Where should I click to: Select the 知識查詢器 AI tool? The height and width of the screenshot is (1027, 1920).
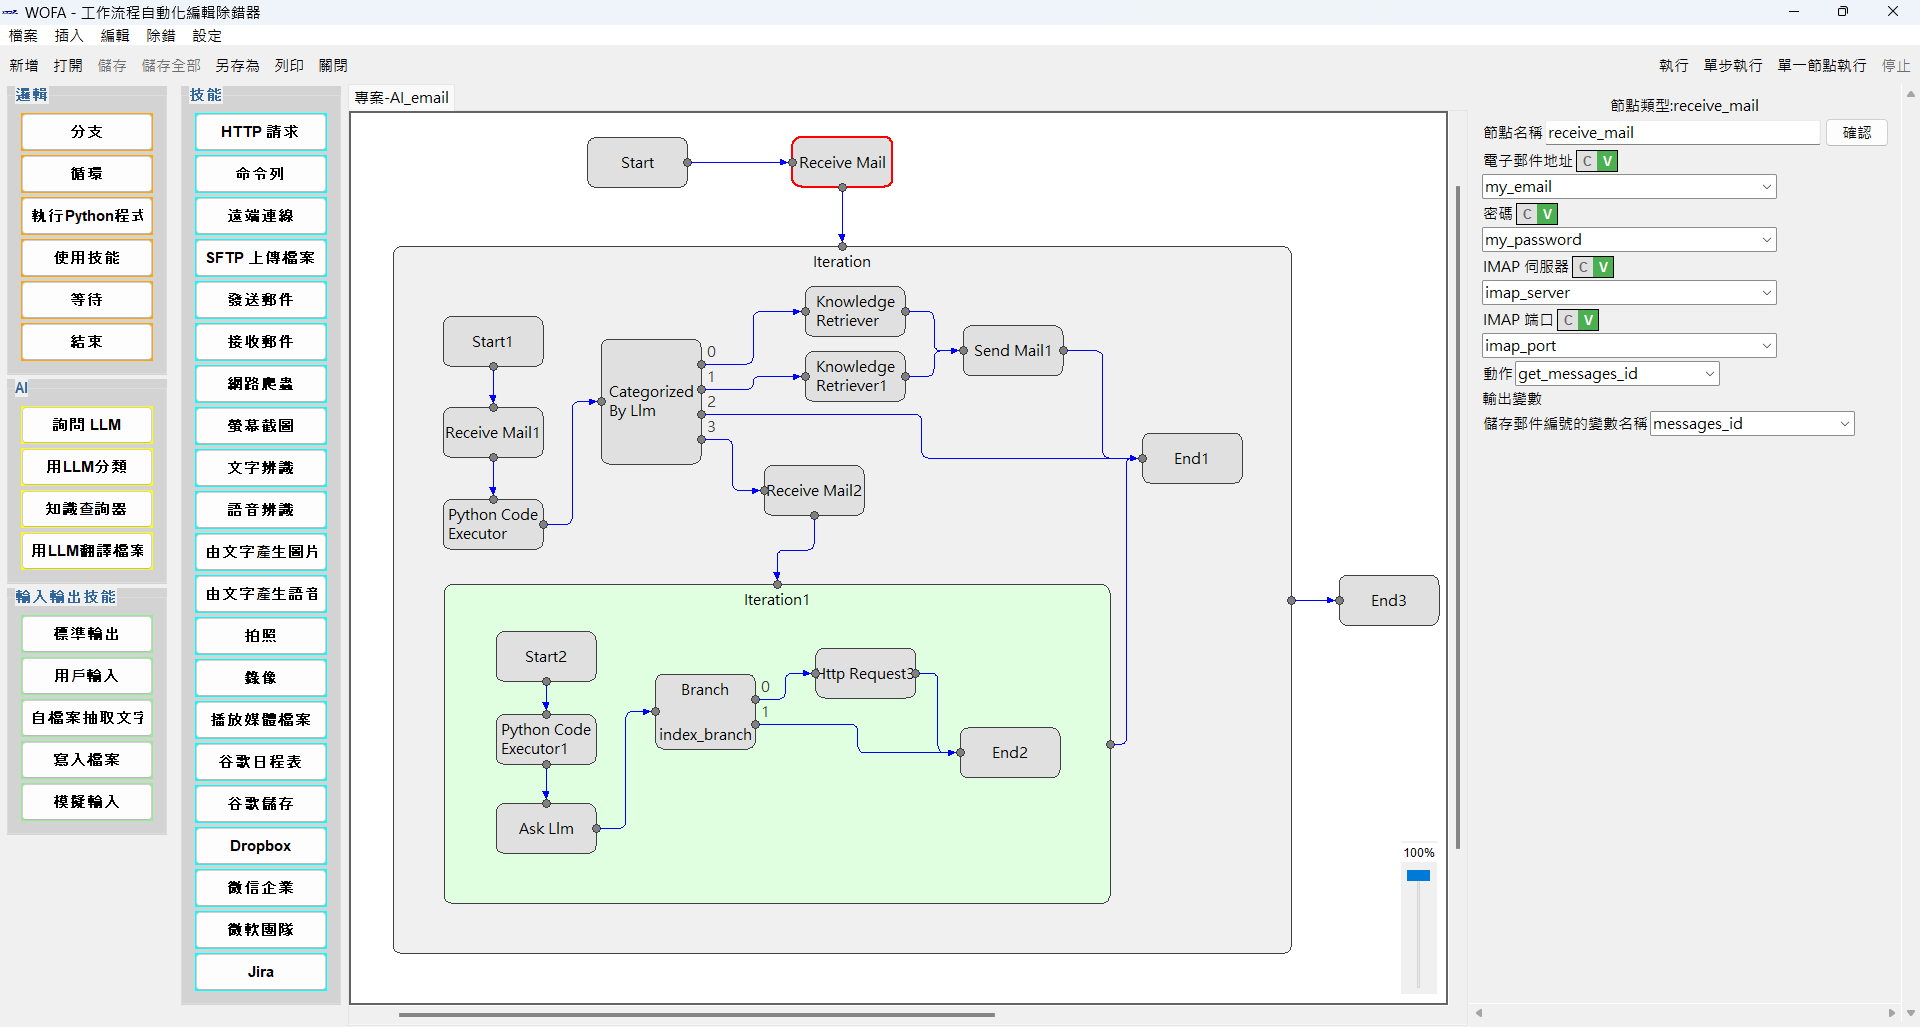[x=86, y=509]
